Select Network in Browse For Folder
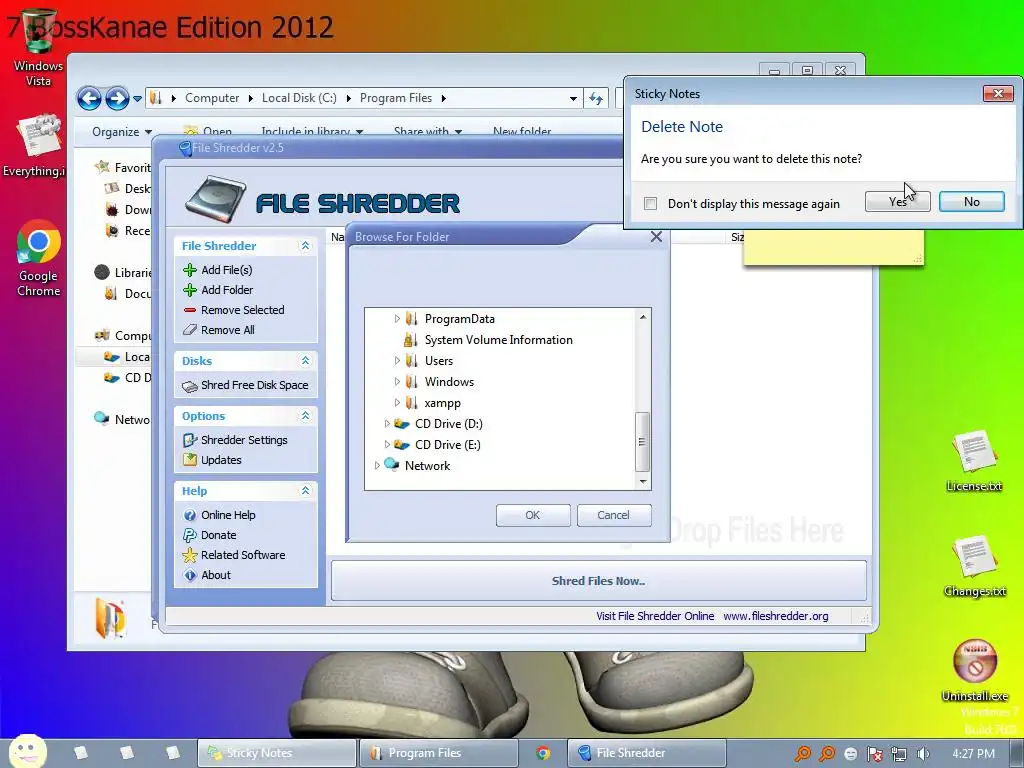The height and width of the screenshot is (768, 1024). [x=427, y=466]
